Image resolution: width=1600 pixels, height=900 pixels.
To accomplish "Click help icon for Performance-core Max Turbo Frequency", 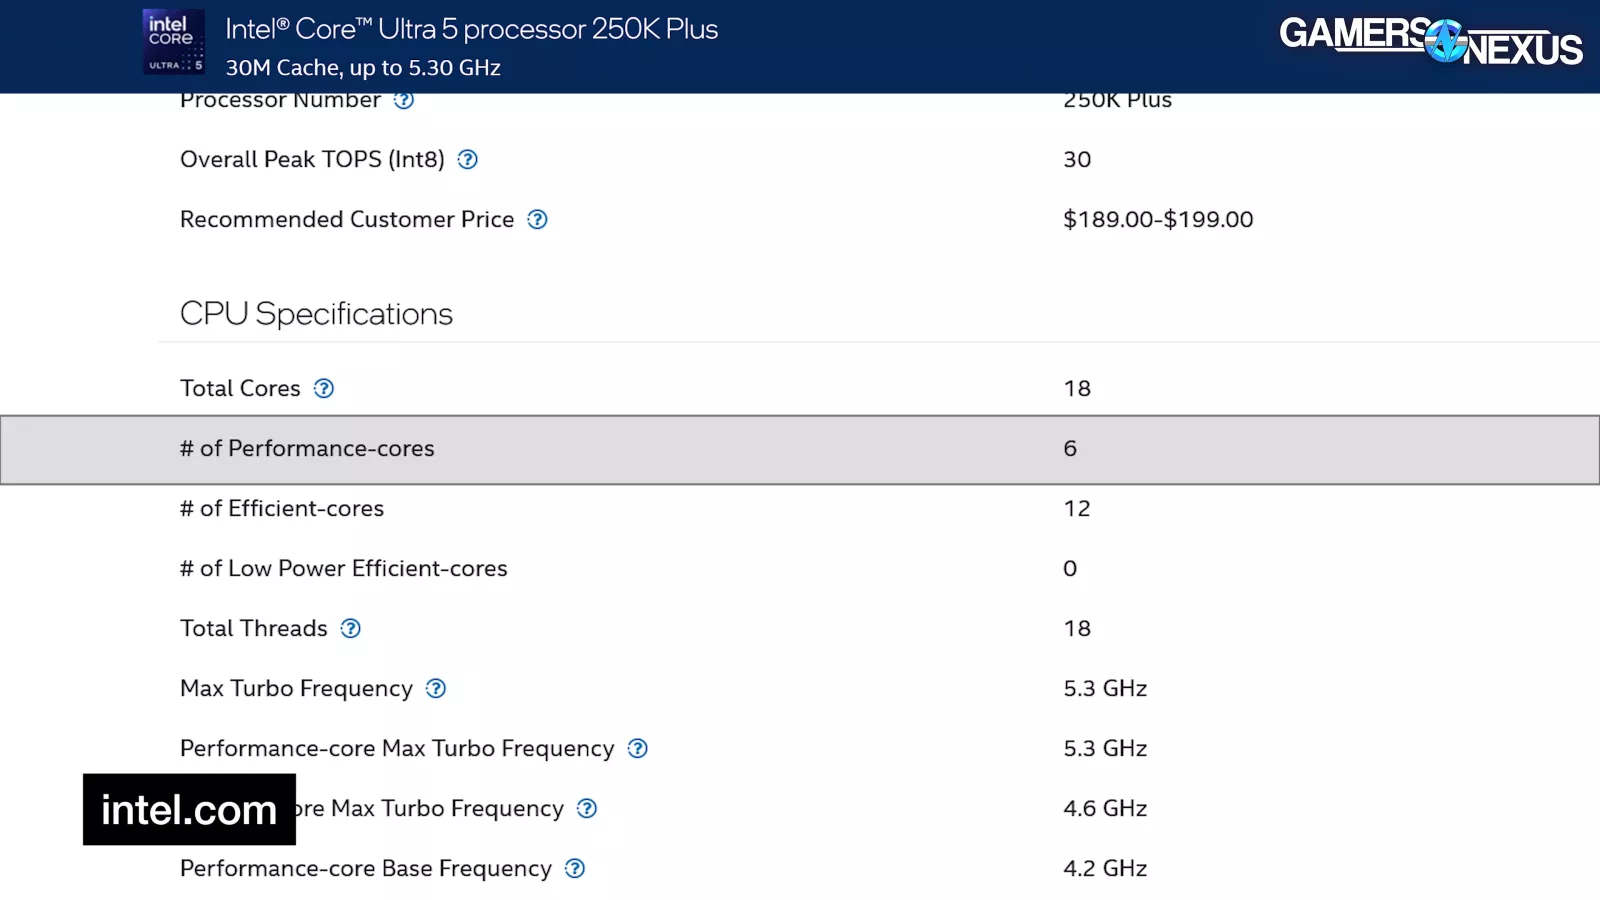I will [x=637, y=749].
